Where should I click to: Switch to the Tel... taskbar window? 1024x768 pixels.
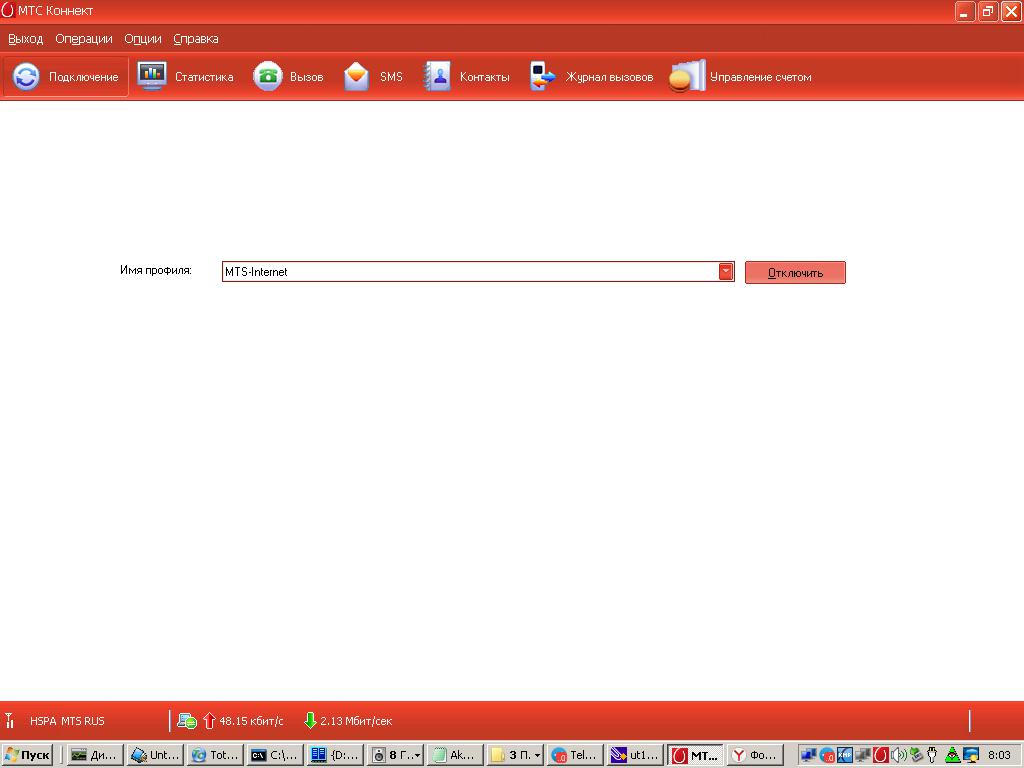(x=575, y=755)
